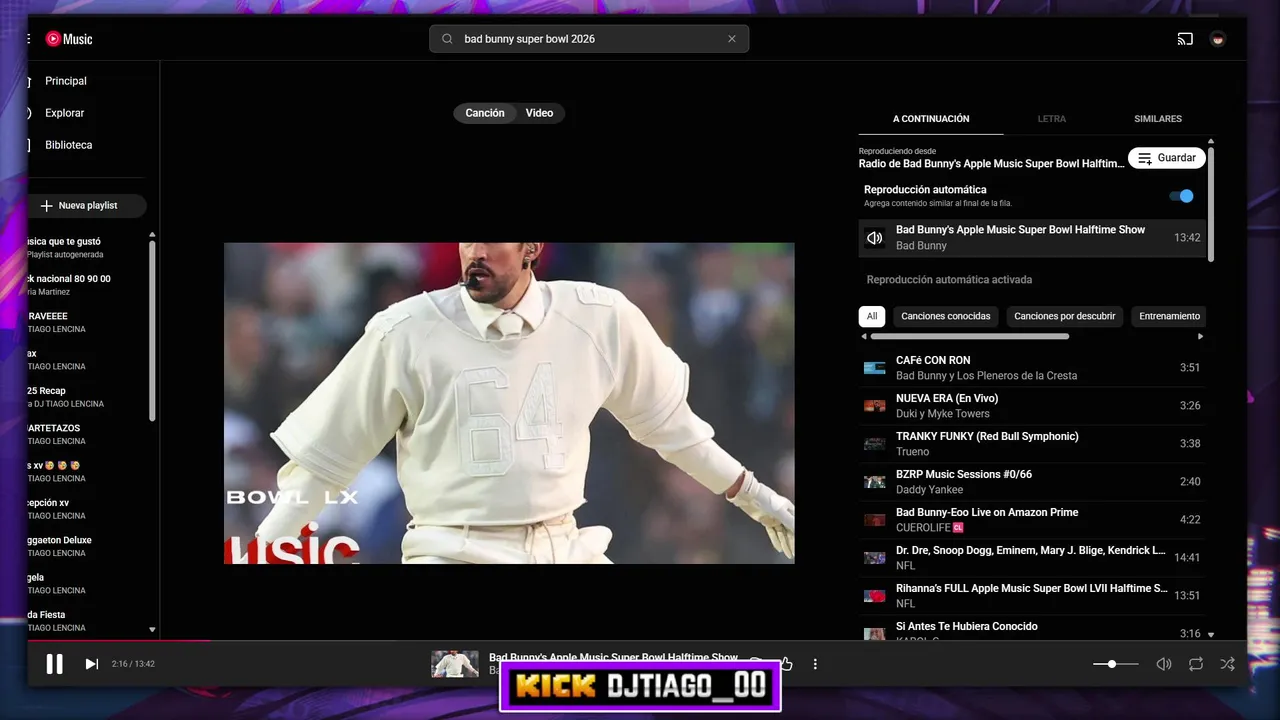Open the LETRA tab
Viewport: 1280px width, 720px height.
pos(1052,119)
